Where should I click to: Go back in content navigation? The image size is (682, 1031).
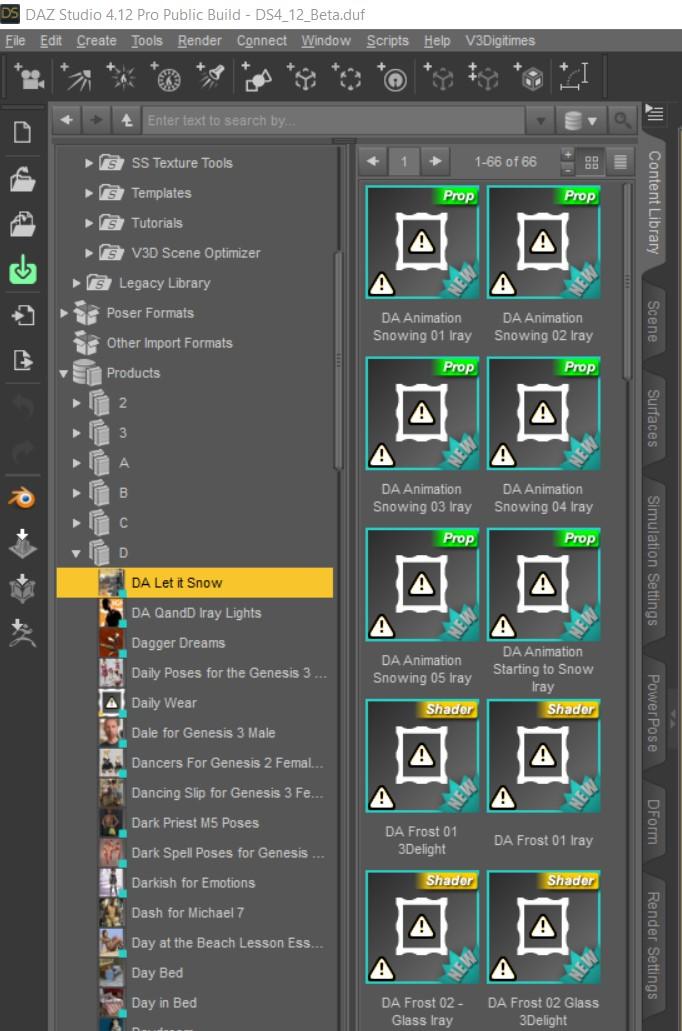point(66,120)
